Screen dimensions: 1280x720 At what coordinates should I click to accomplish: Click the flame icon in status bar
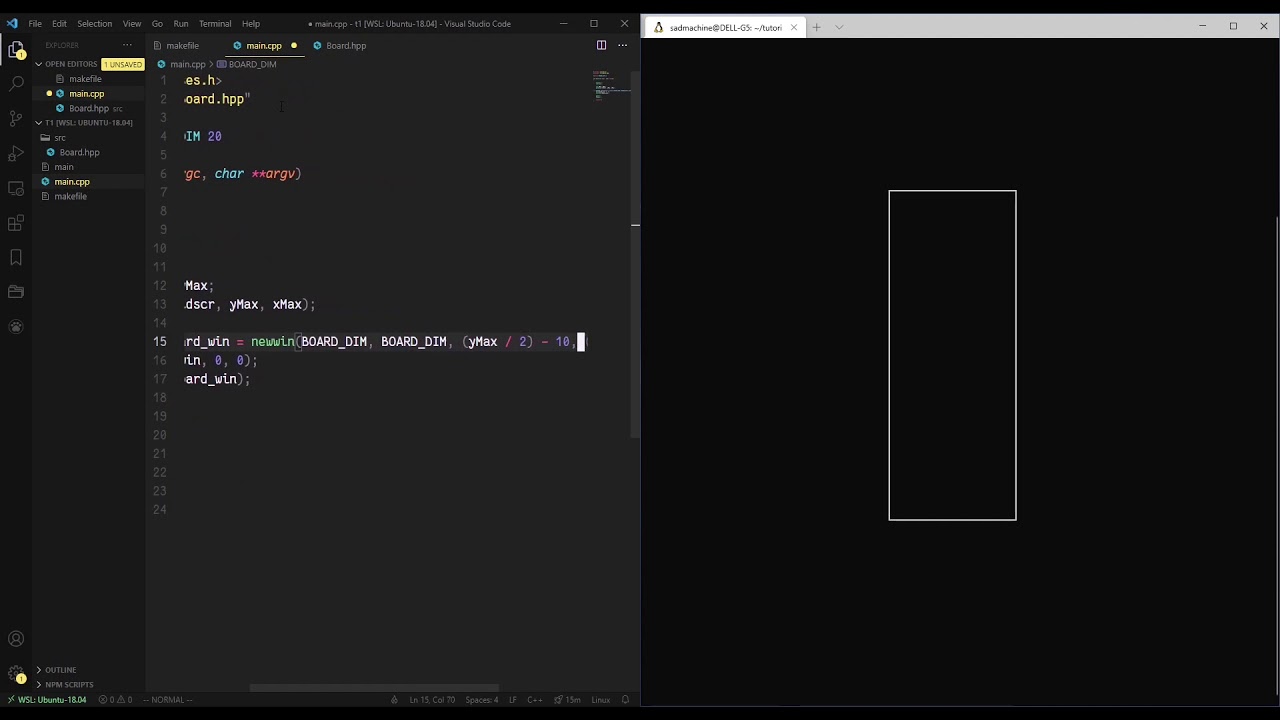coord(395,700)
